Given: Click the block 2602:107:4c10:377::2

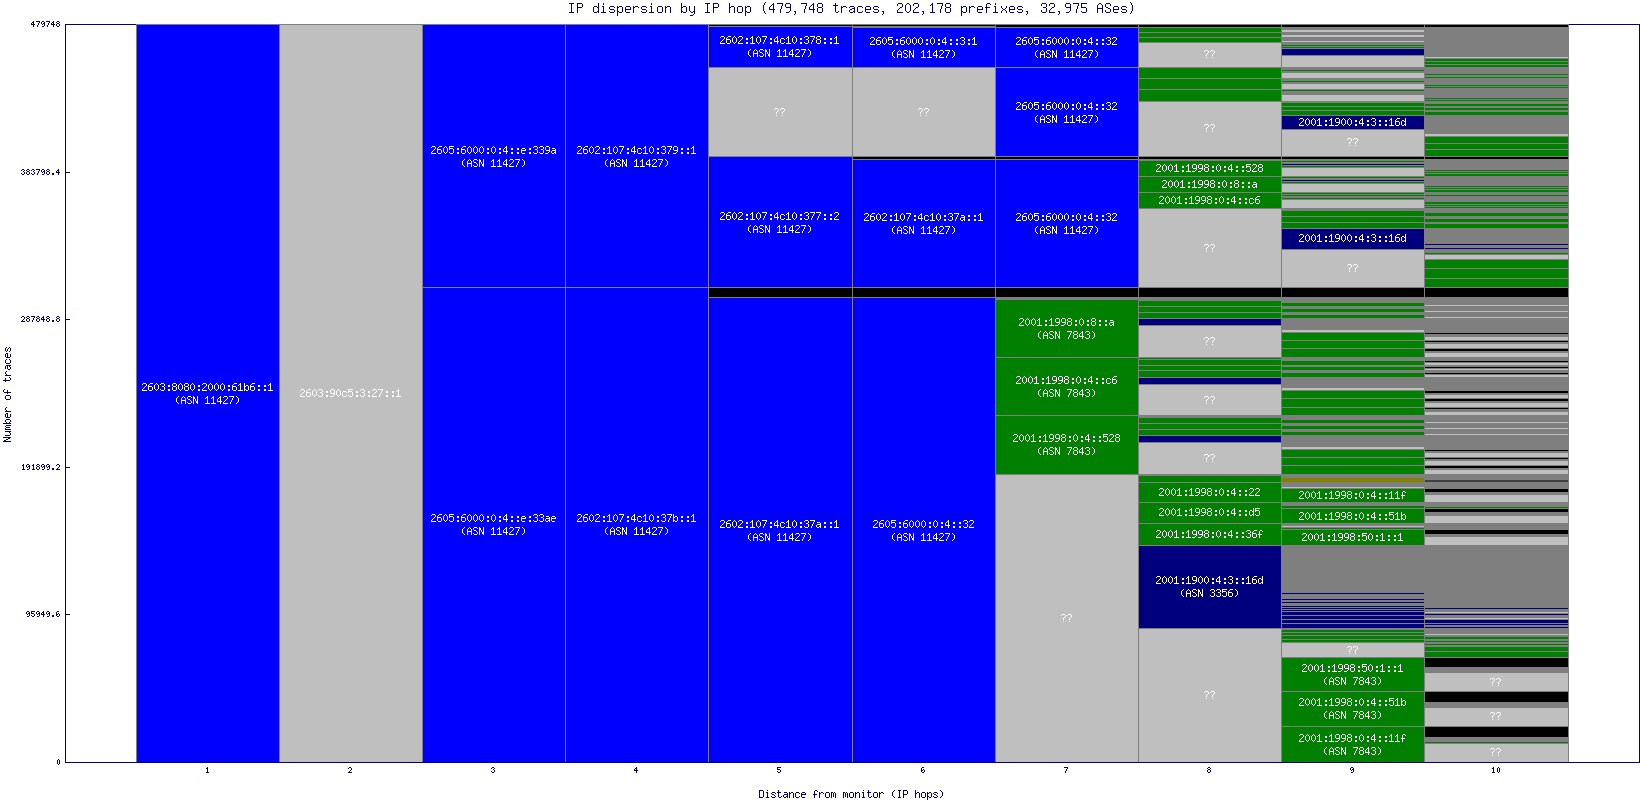Looking at the screenshot, I should [780, 222].
